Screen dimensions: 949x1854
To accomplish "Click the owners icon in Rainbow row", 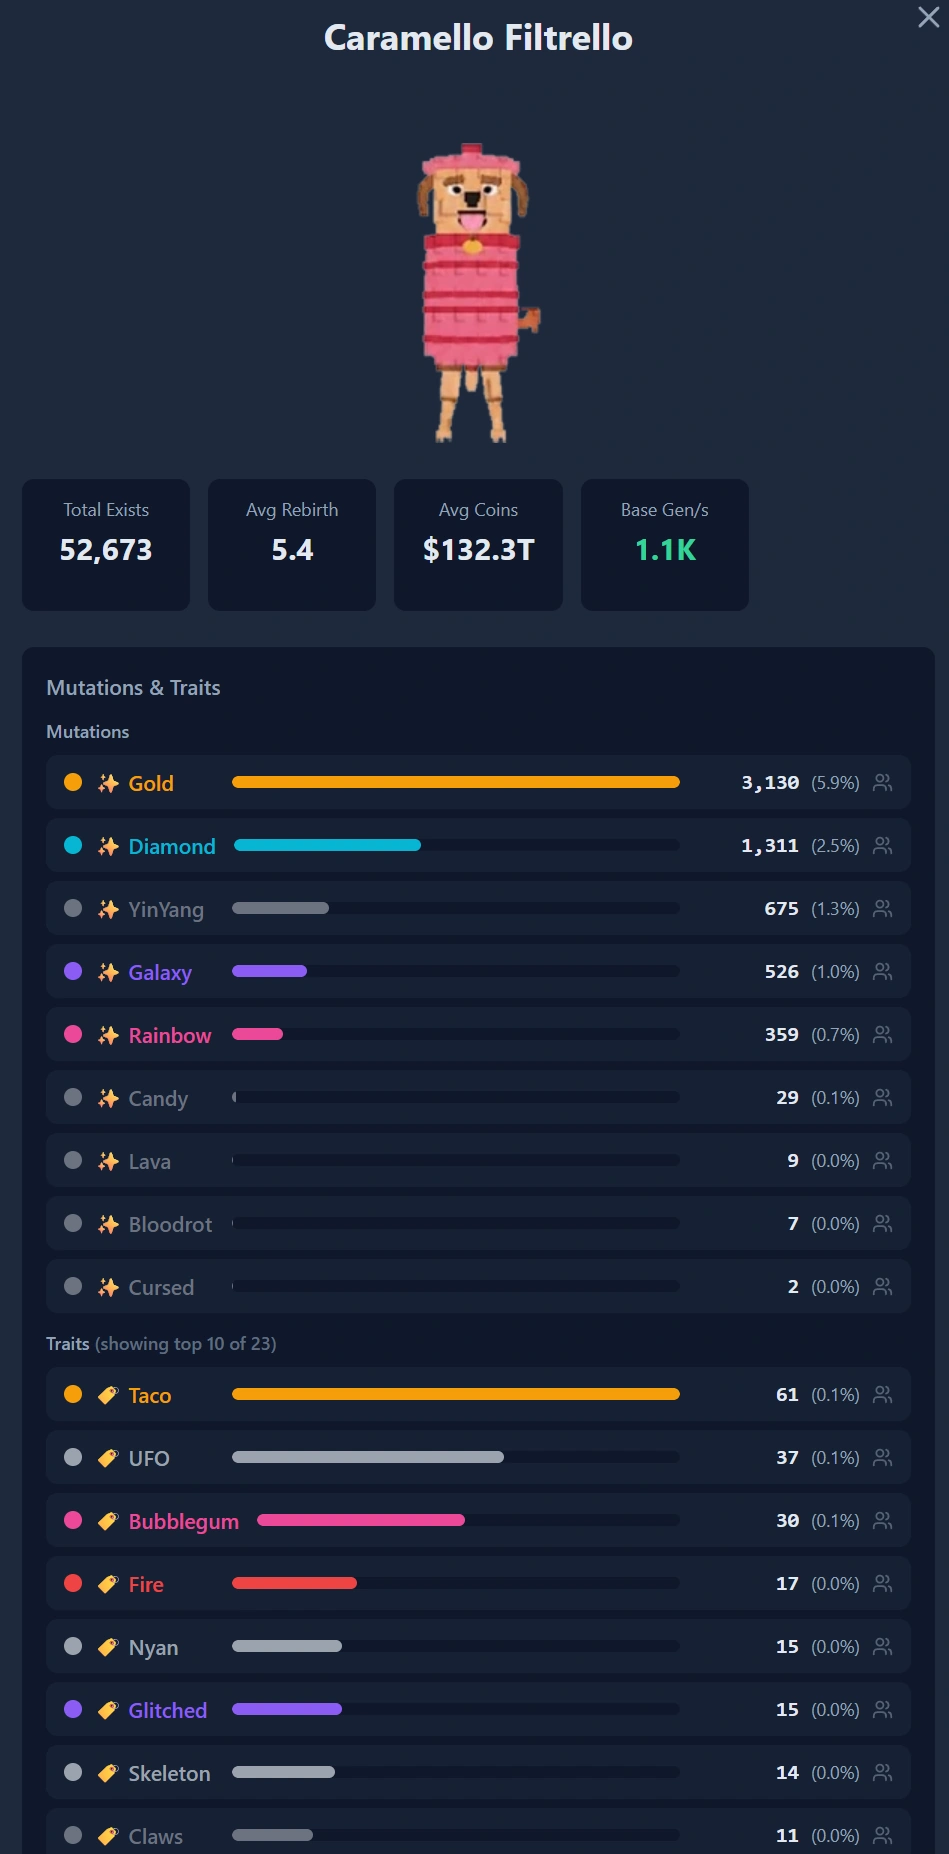I will (882, 1034).
